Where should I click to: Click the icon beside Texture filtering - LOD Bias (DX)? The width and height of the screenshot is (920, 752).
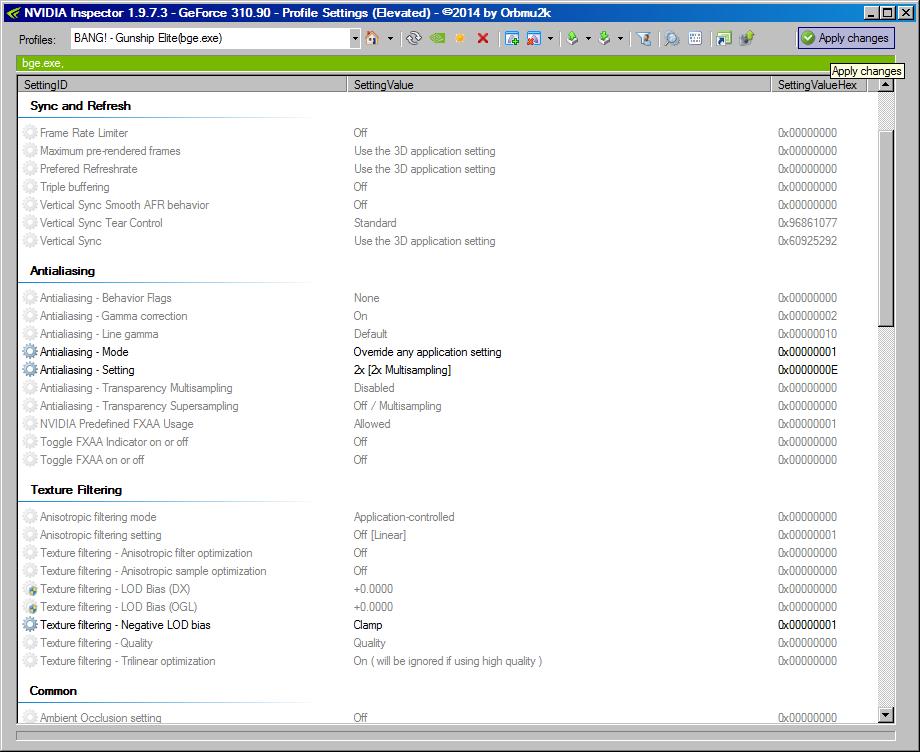click(31, 589)
